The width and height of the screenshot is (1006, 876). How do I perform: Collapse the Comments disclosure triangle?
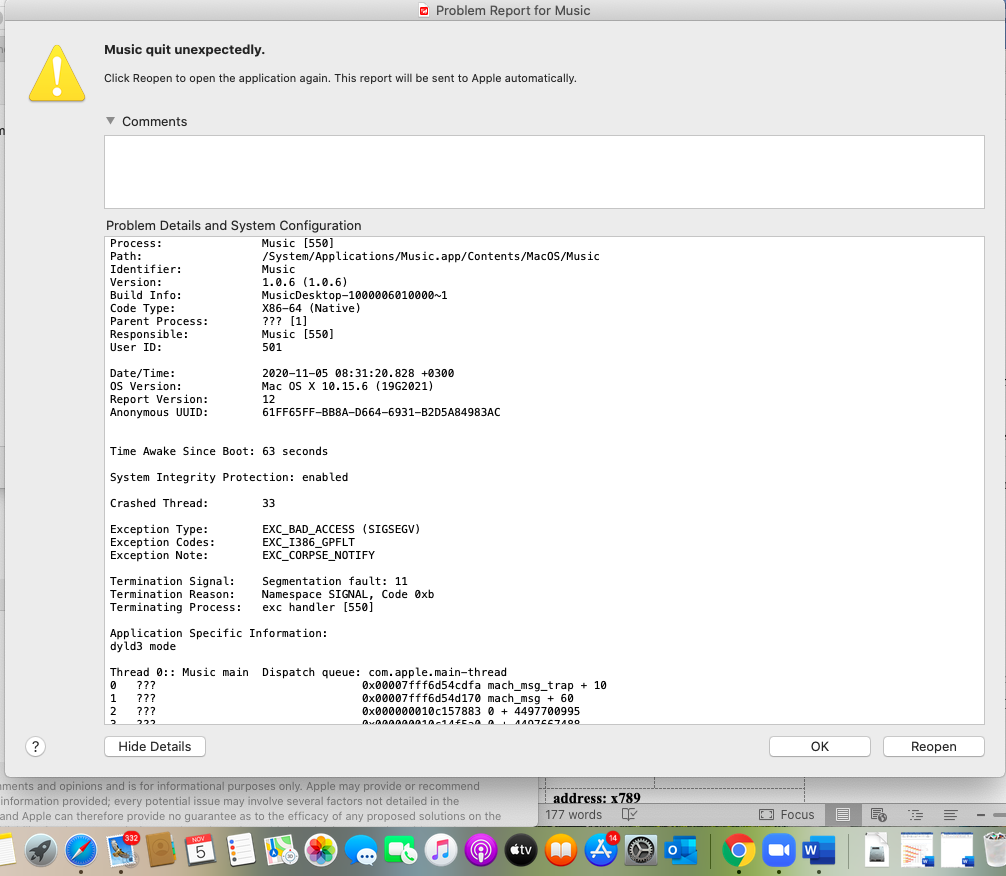(x=111, y=121)
